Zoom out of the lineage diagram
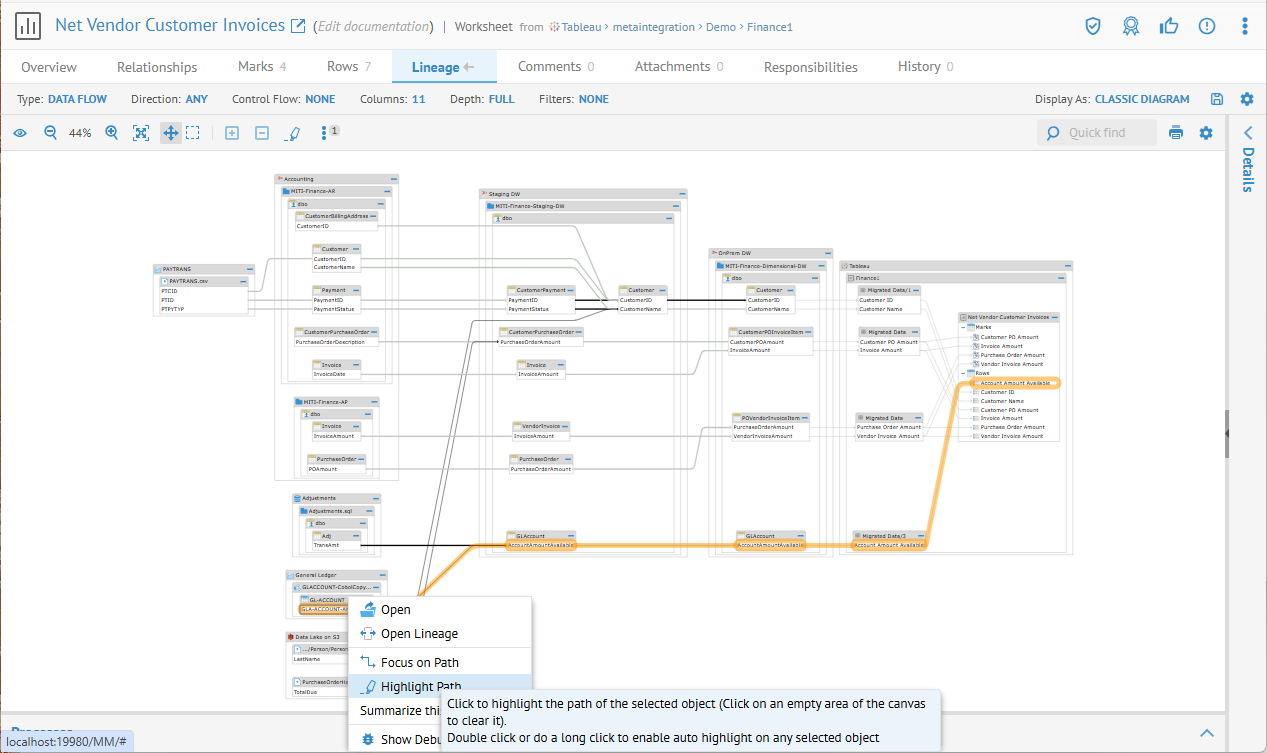The height and width of the screenshot is (753, 1267). tap(50, 133)
